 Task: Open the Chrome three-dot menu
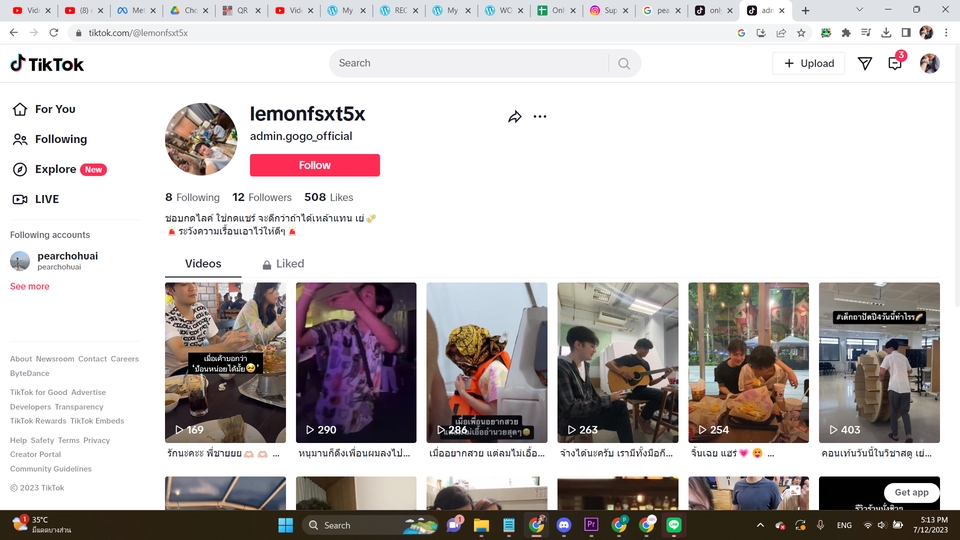tap(946, 33)
